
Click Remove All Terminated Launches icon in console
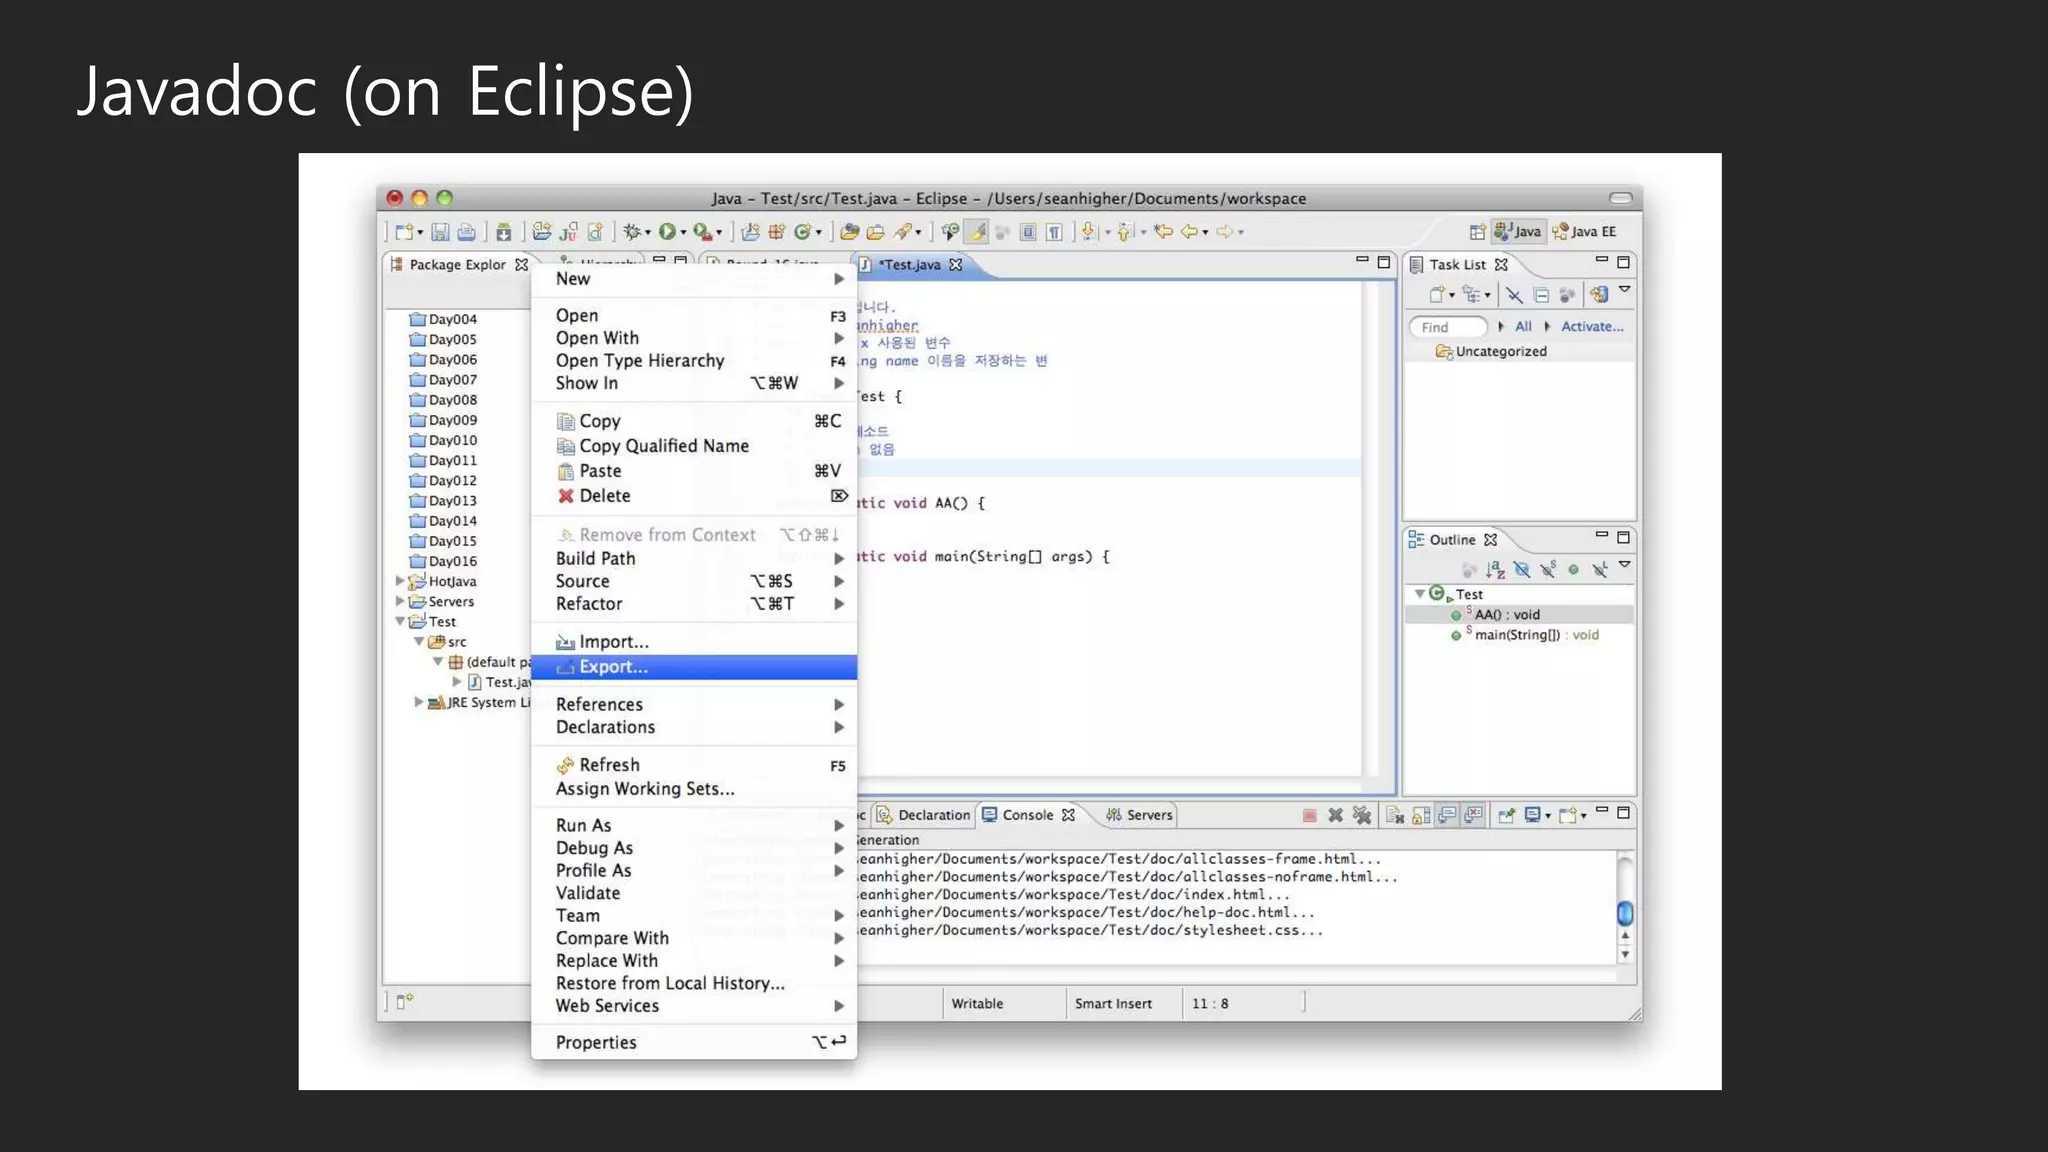tap(1362, 815)
